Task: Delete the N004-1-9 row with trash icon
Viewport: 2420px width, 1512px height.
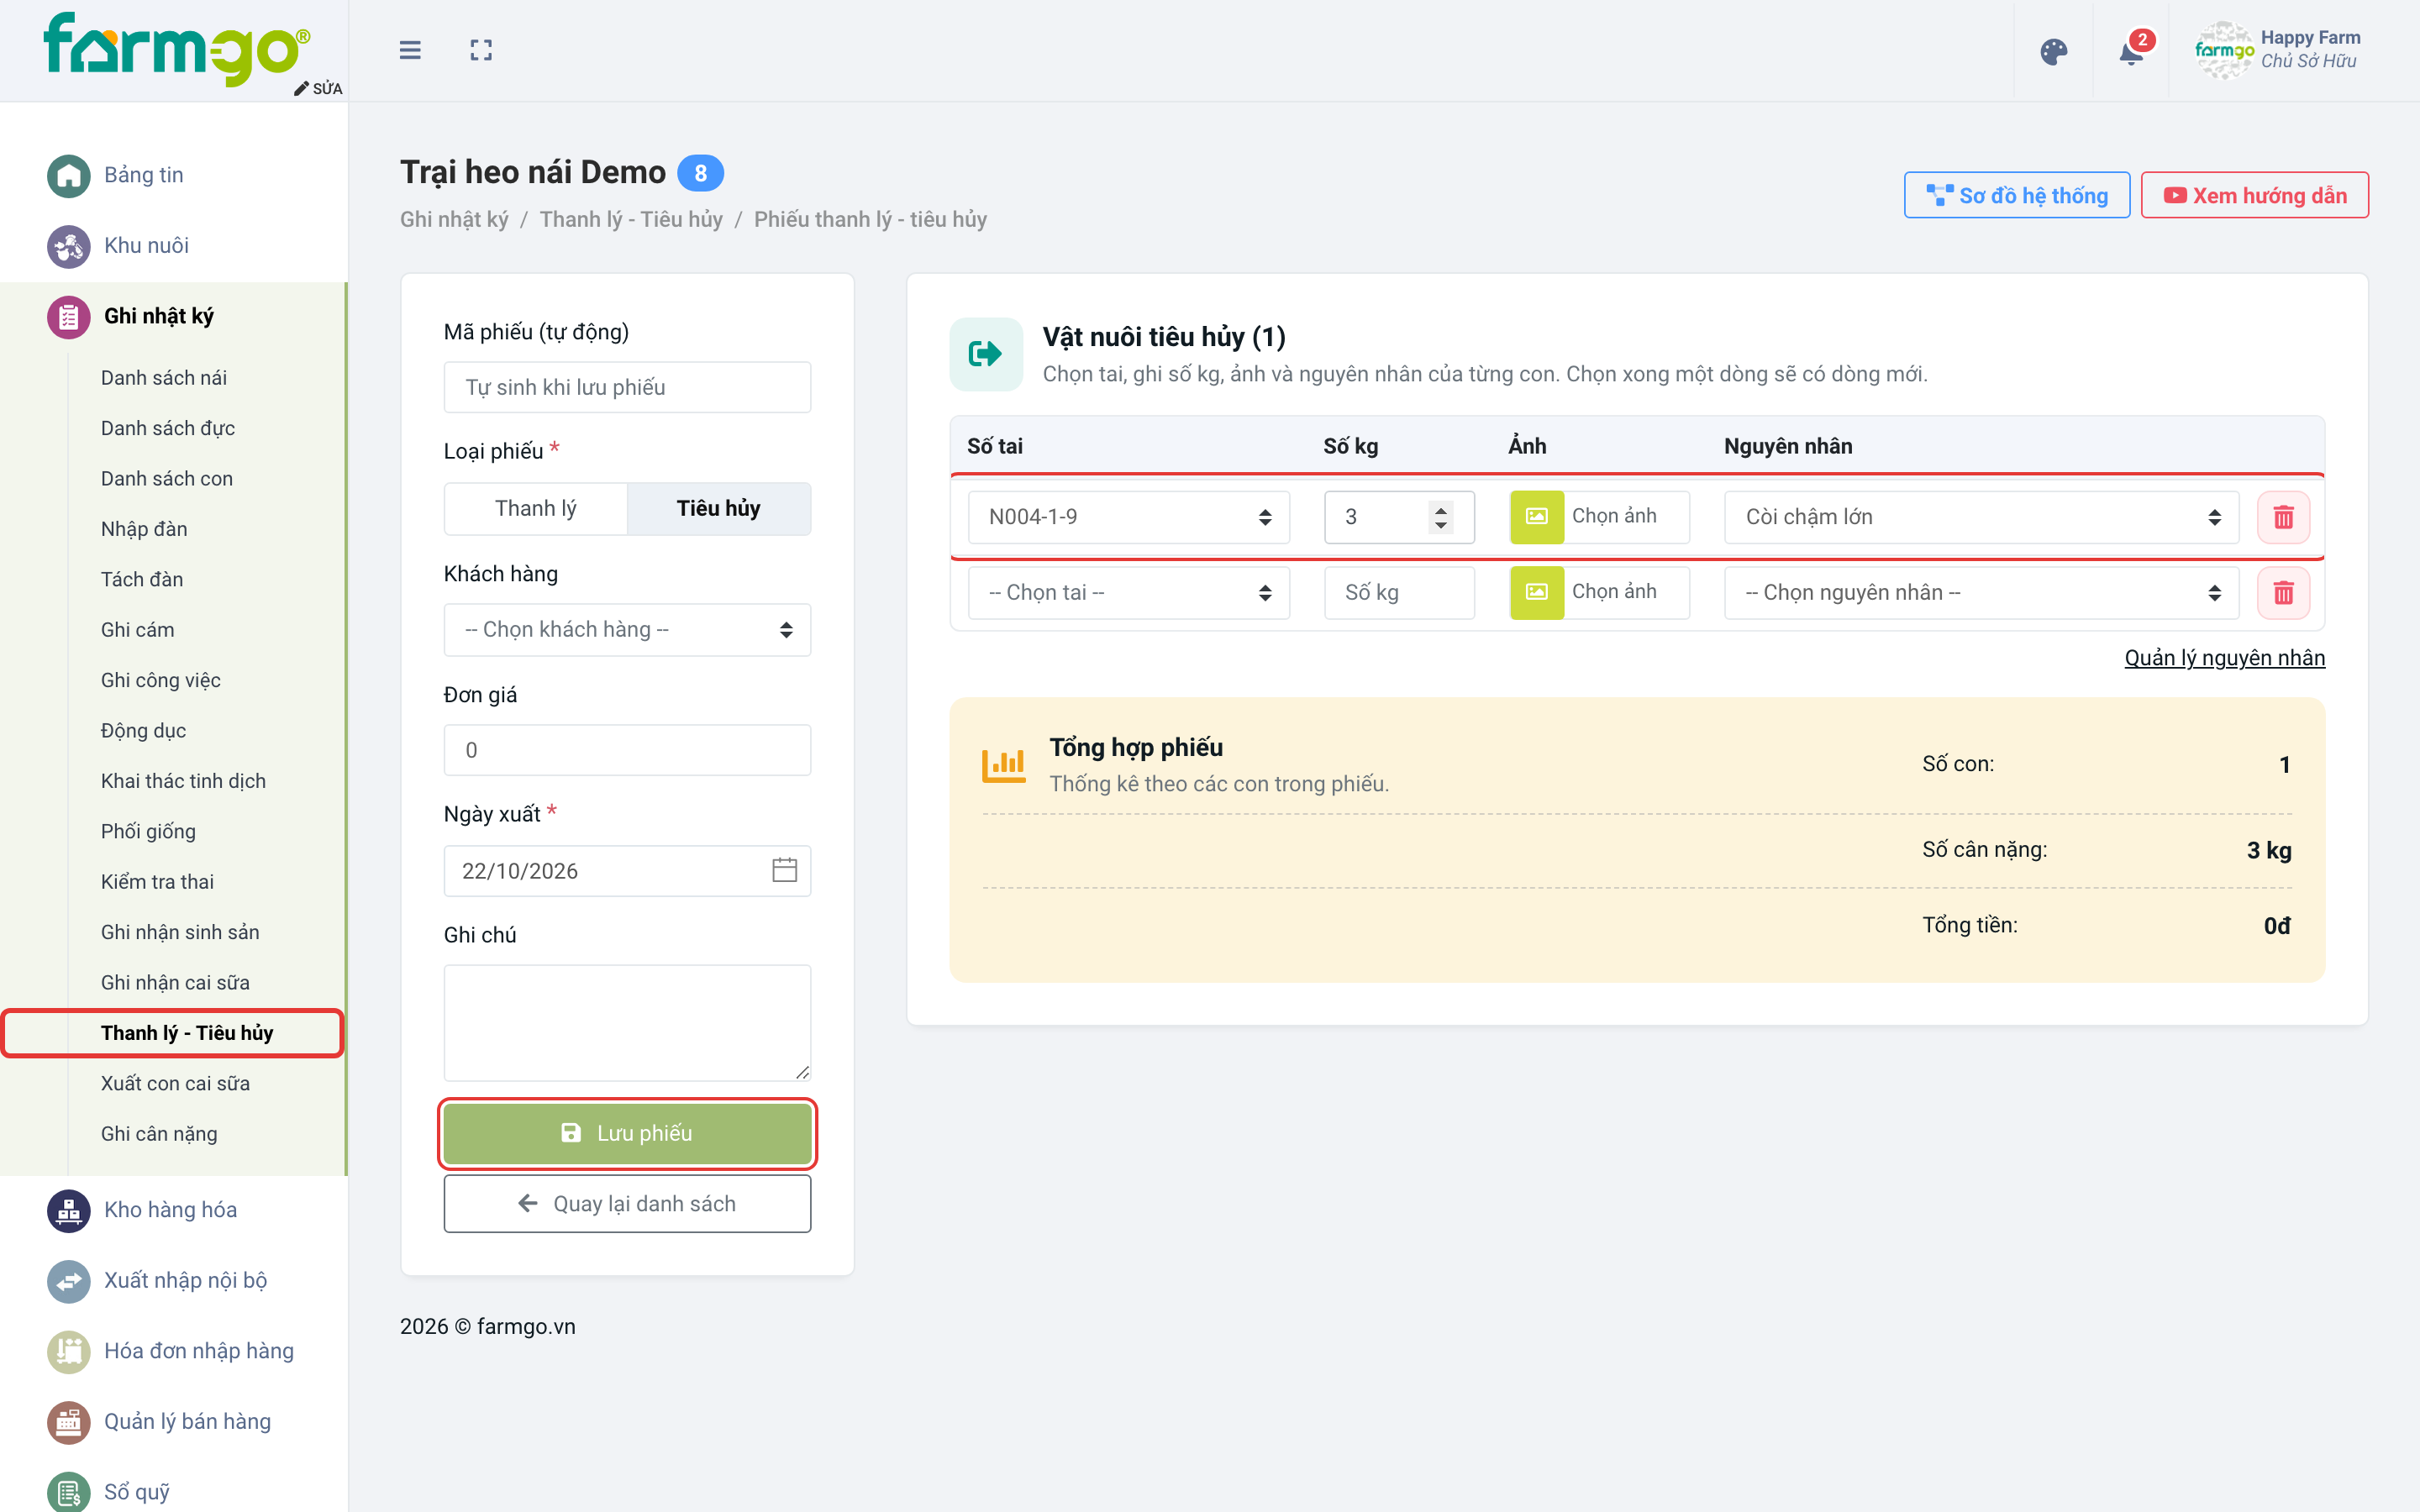Action: tap(2283, 517)
